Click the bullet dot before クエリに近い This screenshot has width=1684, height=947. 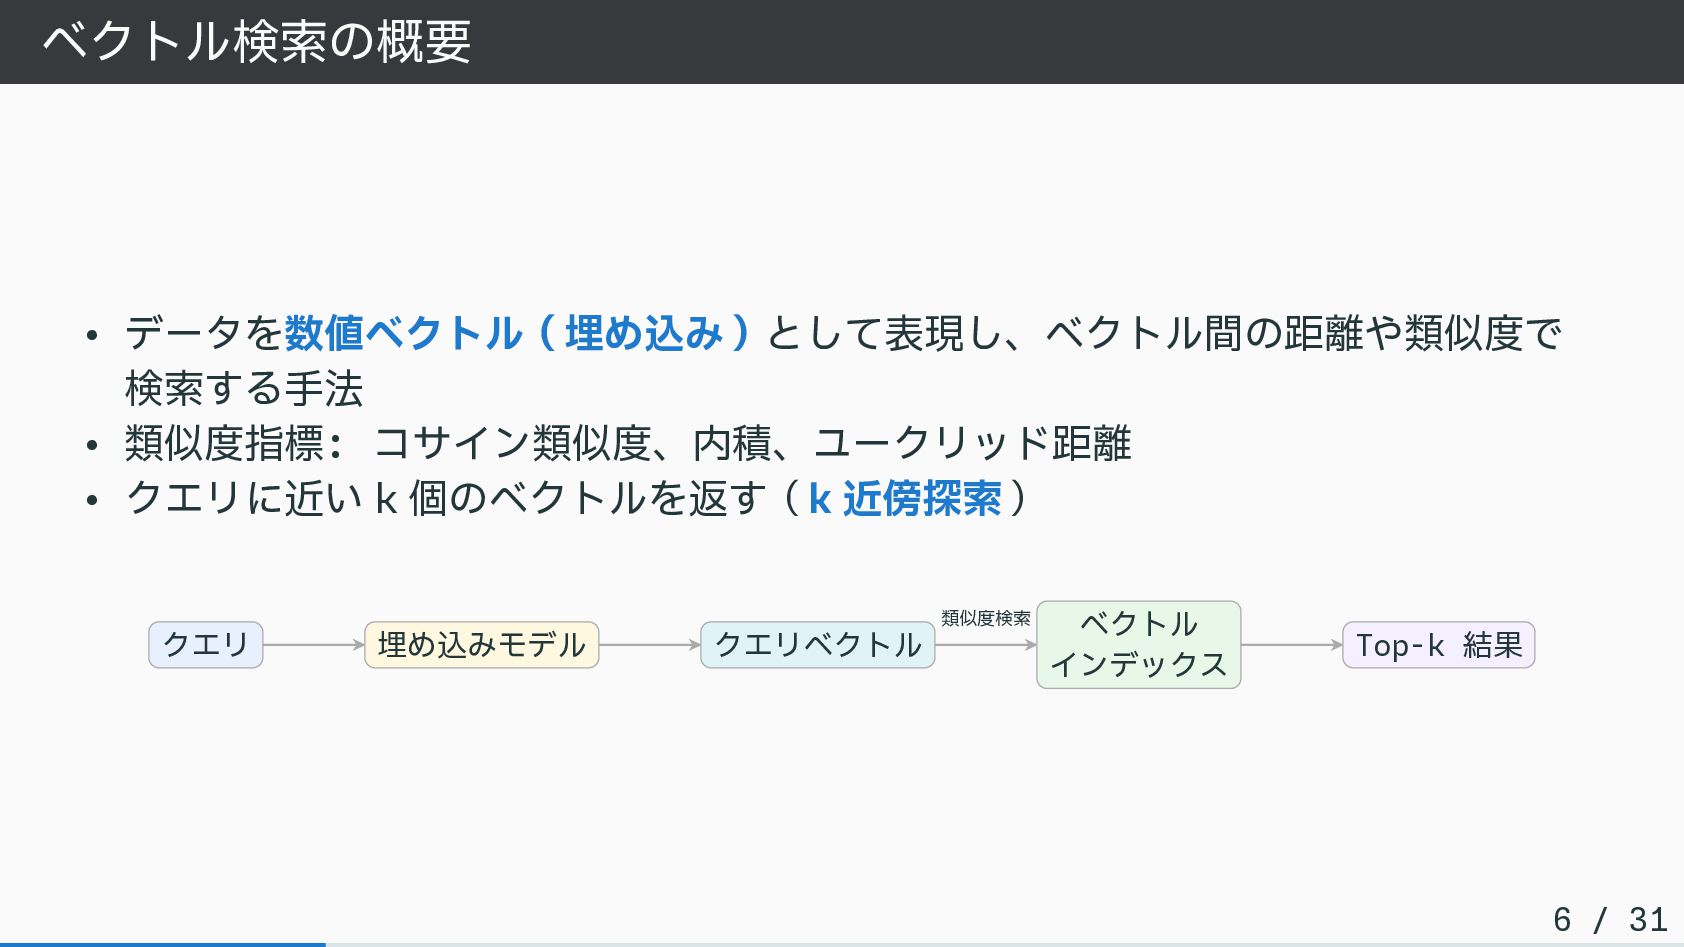coord(92,499)
